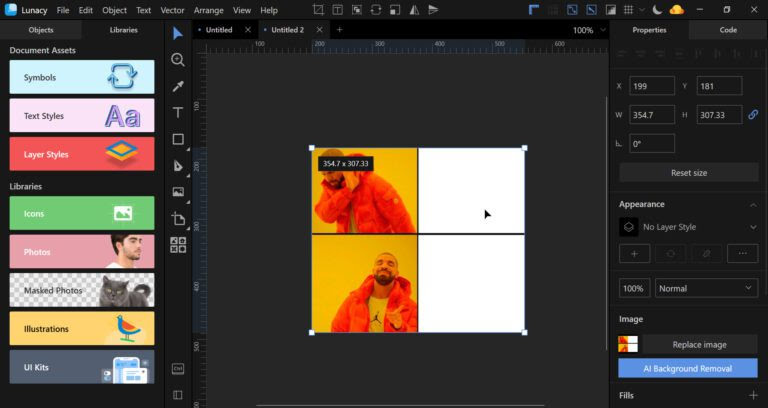Click the text frame icon in top toolbar
The image size is (768, 408).
(337, 10)
